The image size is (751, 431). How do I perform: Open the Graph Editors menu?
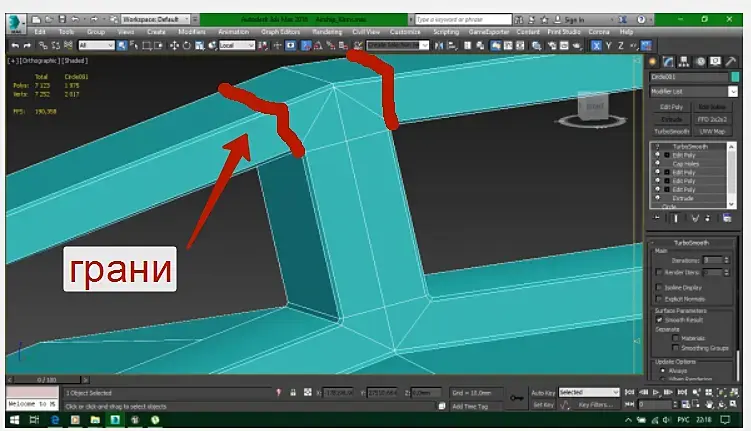[281, 32]
